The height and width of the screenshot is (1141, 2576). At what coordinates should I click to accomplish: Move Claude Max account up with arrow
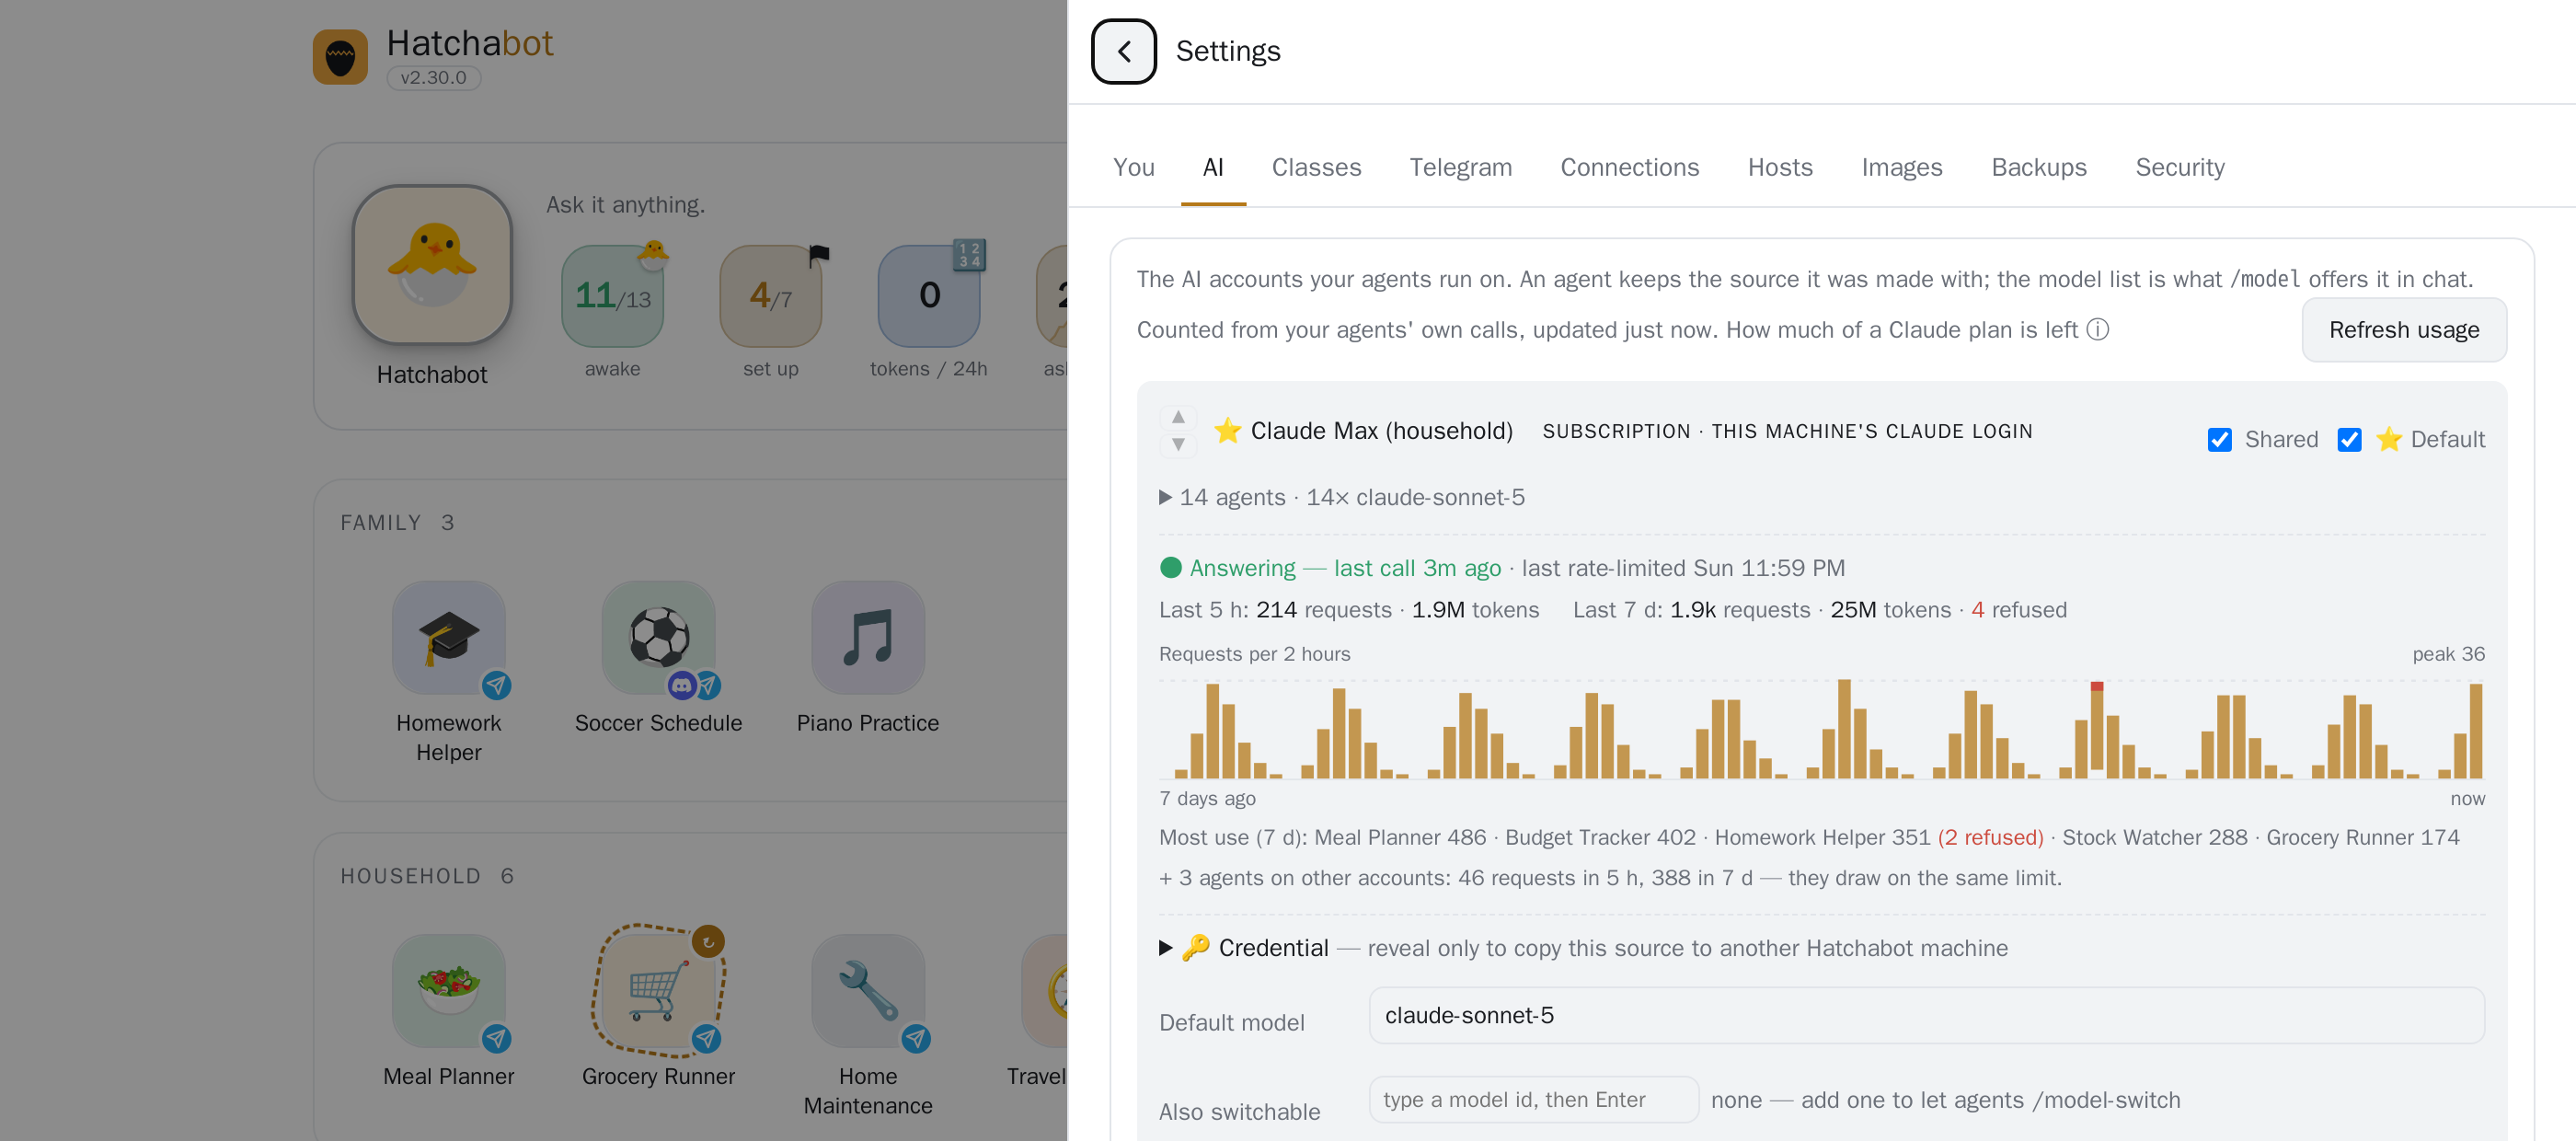pos(1178,416)
